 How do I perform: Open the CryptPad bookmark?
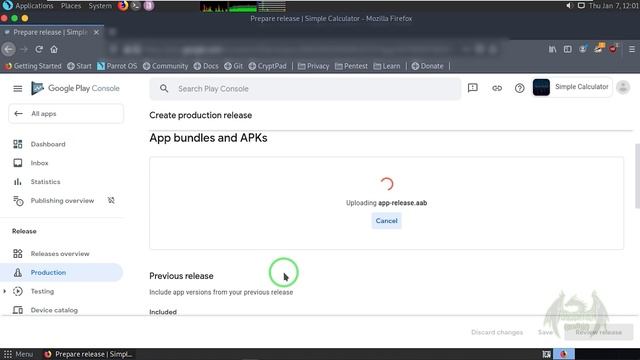268,66
